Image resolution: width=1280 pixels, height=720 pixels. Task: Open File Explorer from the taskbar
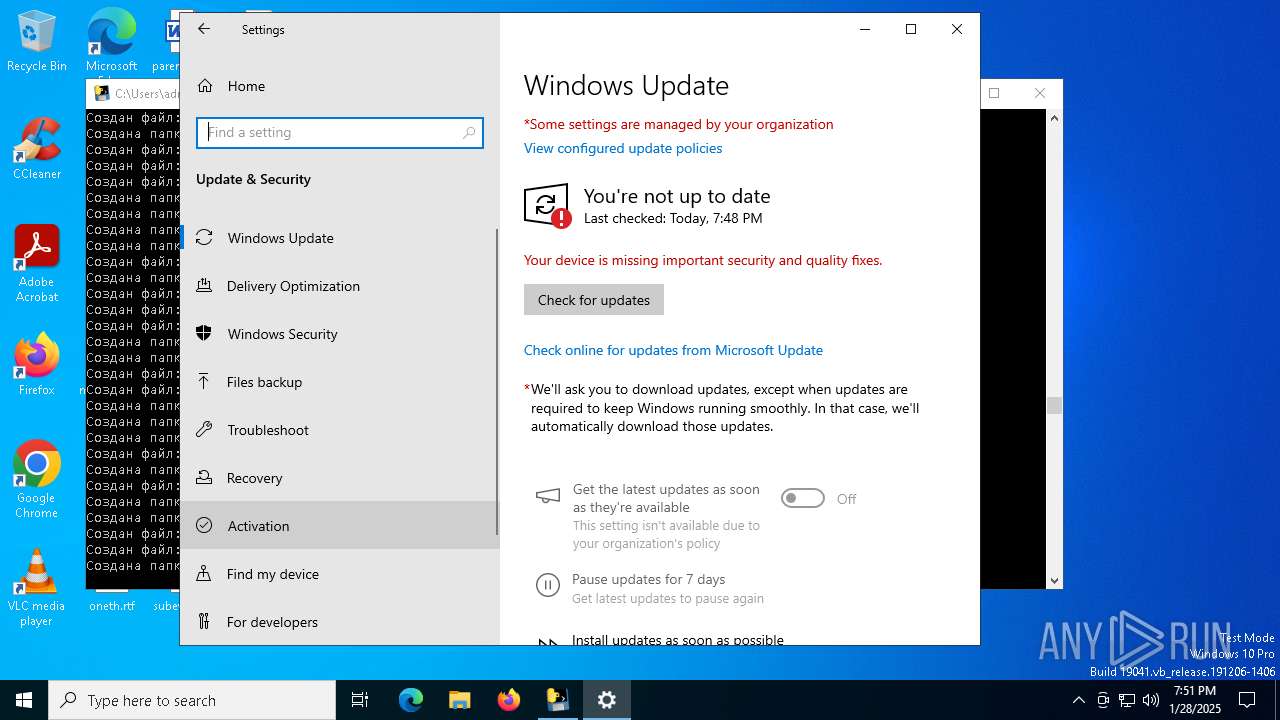click(x=459, y=700)
